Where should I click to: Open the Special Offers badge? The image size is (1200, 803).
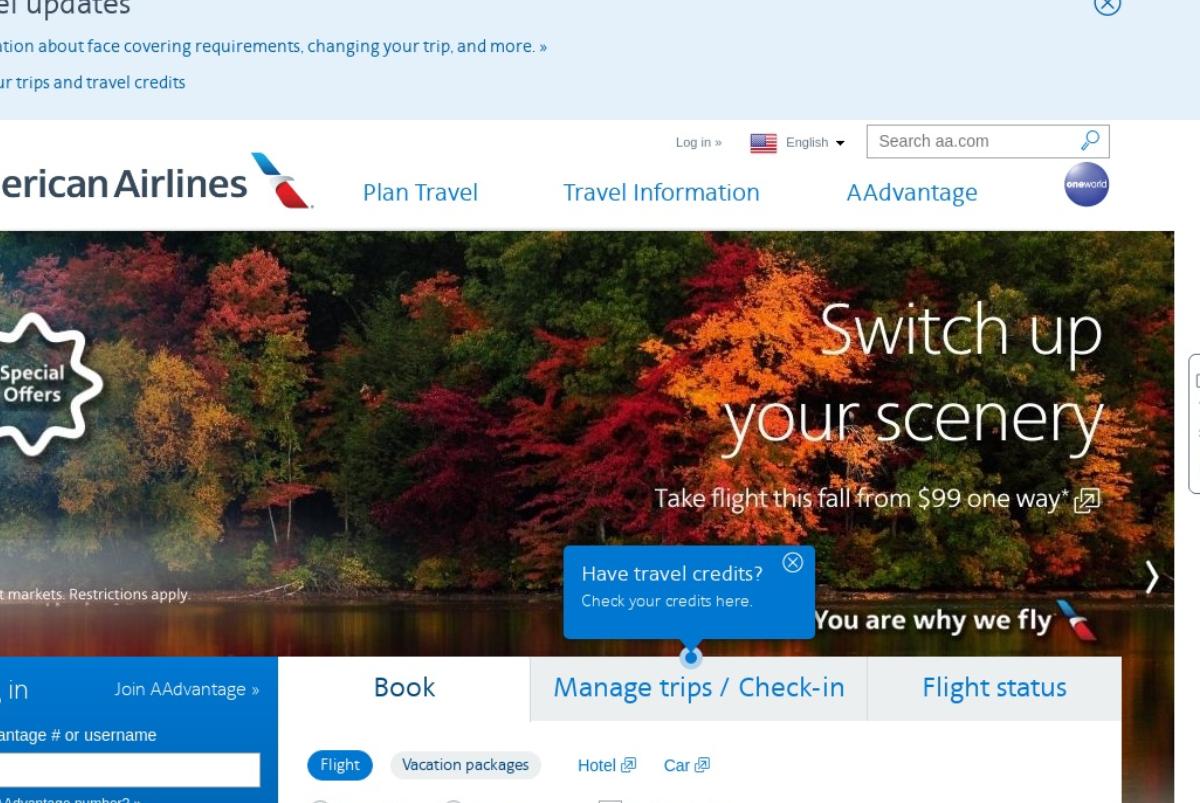coord(40,384)
